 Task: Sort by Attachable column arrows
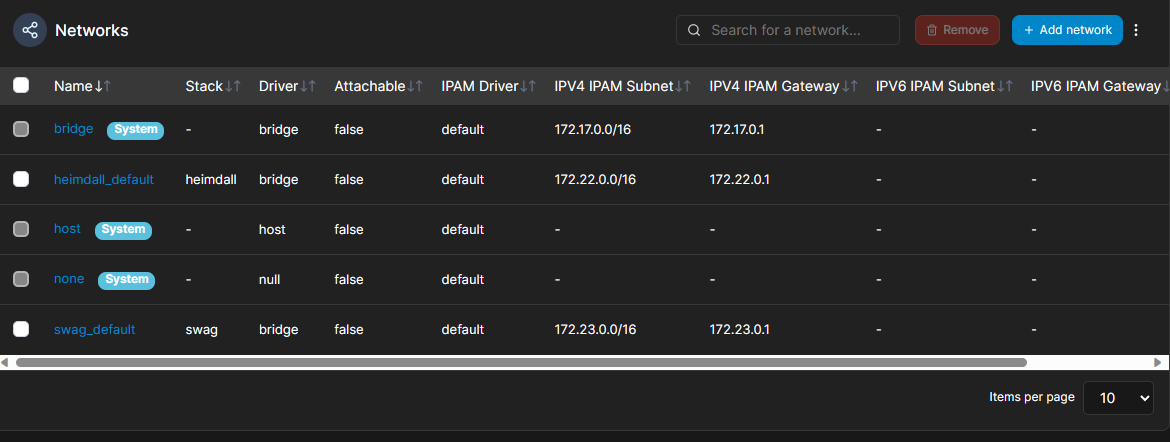[x=415, y=87]
